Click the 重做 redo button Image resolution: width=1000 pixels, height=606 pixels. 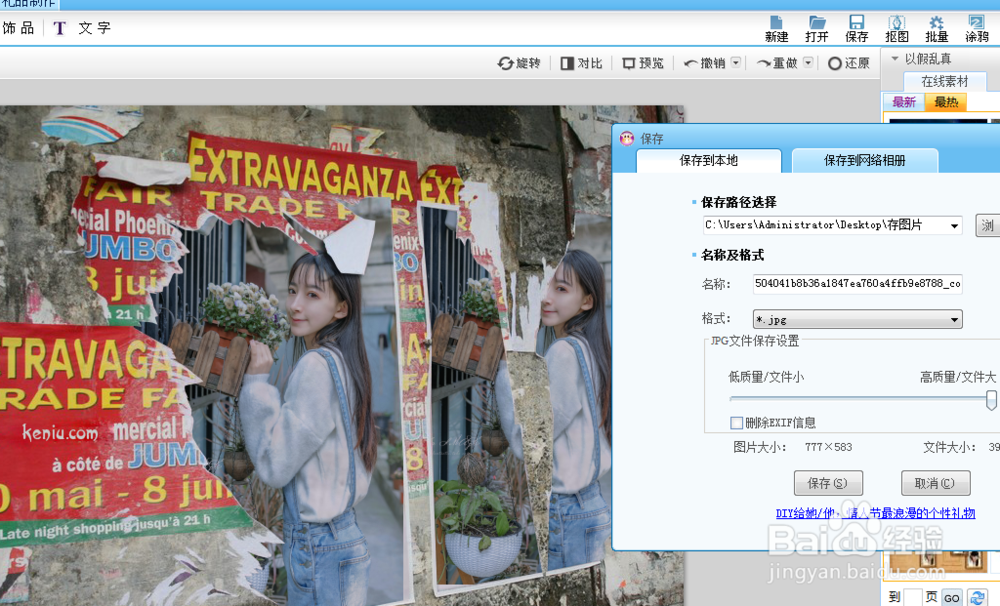point(777,63)
